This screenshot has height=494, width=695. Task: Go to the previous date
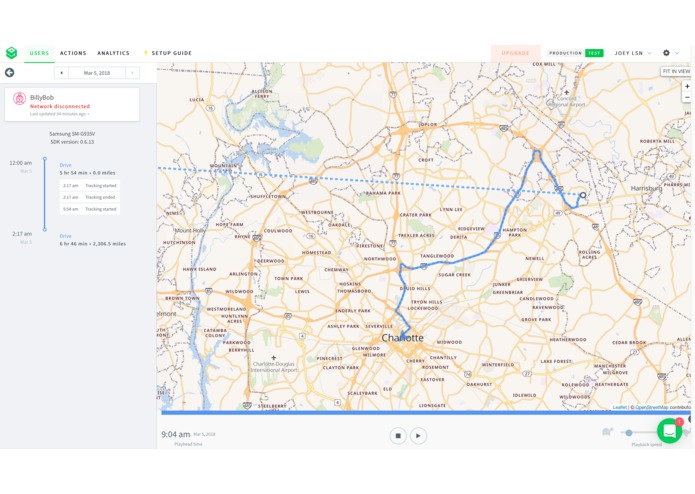[x=61, y=73]
